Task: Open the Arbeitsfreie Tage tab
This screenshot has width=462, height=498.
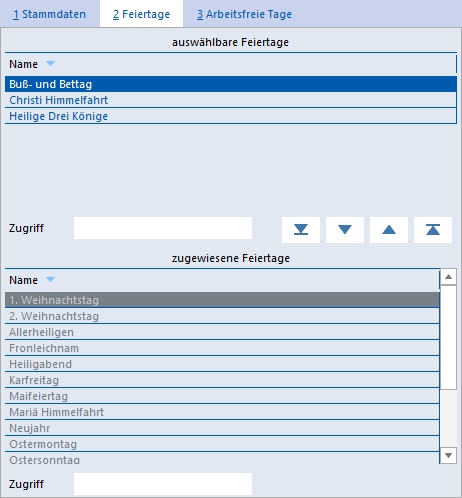Action: (x=244, y=14)
